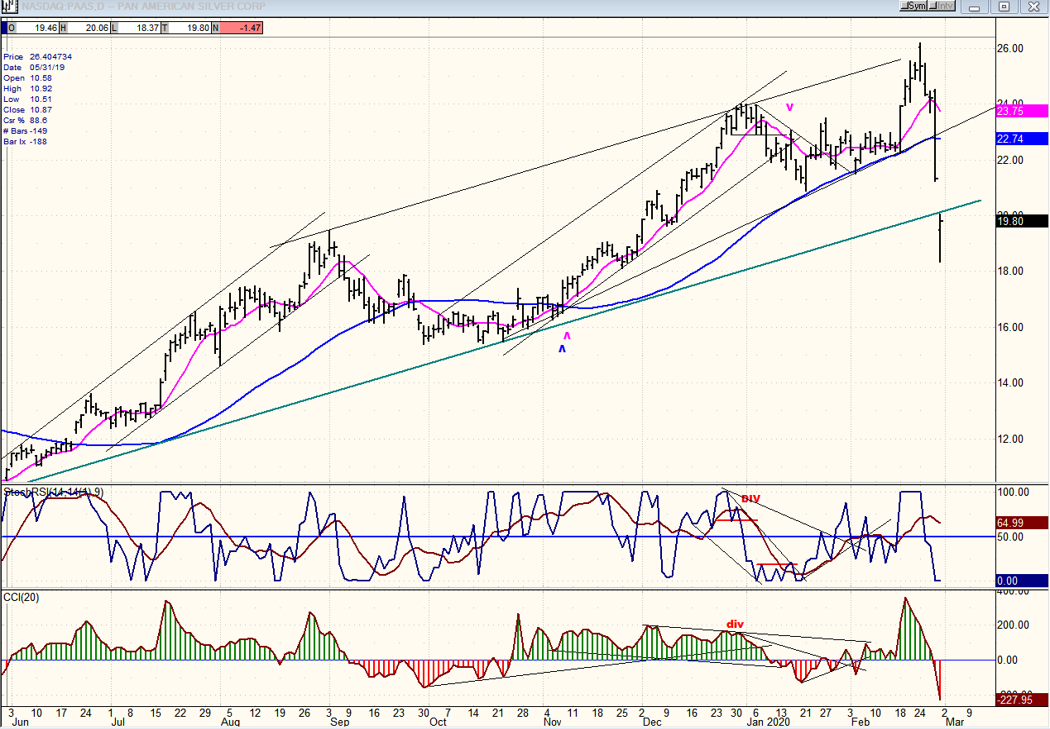Click the red div label in CCI panel

pyautogui.click(x=735, y=625)
